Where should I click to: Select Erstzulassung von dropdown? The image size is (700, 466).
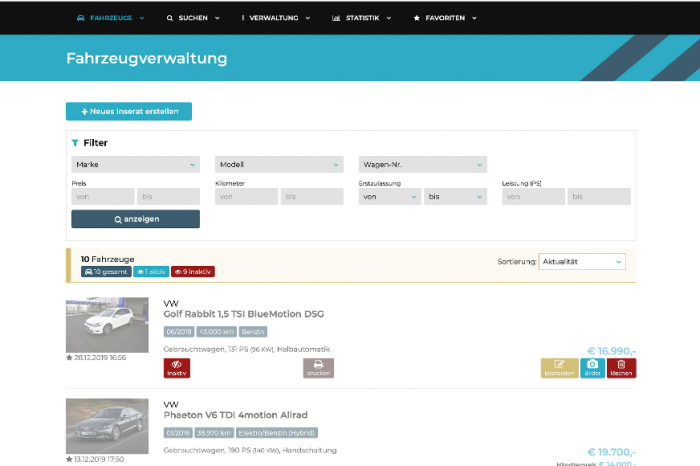pos(390,197)
